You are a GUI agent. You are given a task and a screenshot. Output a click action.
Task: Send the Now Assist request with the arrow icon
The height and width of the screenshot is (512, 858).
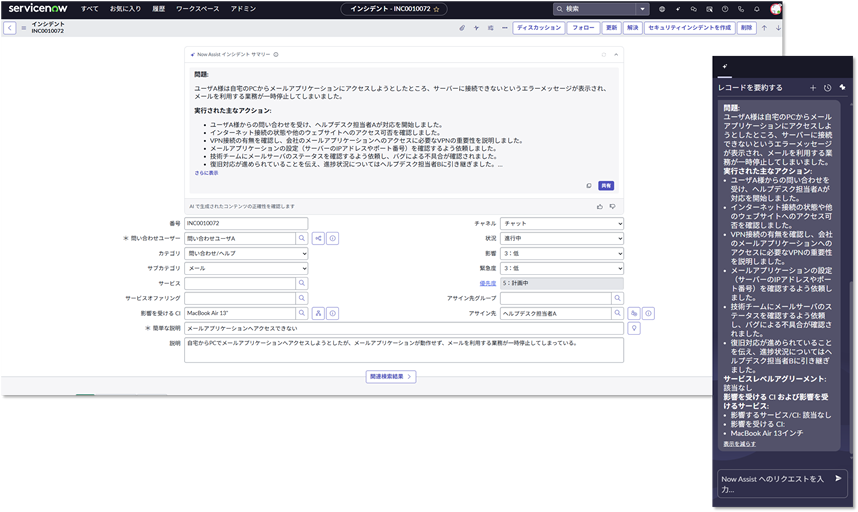coord(838,479)
